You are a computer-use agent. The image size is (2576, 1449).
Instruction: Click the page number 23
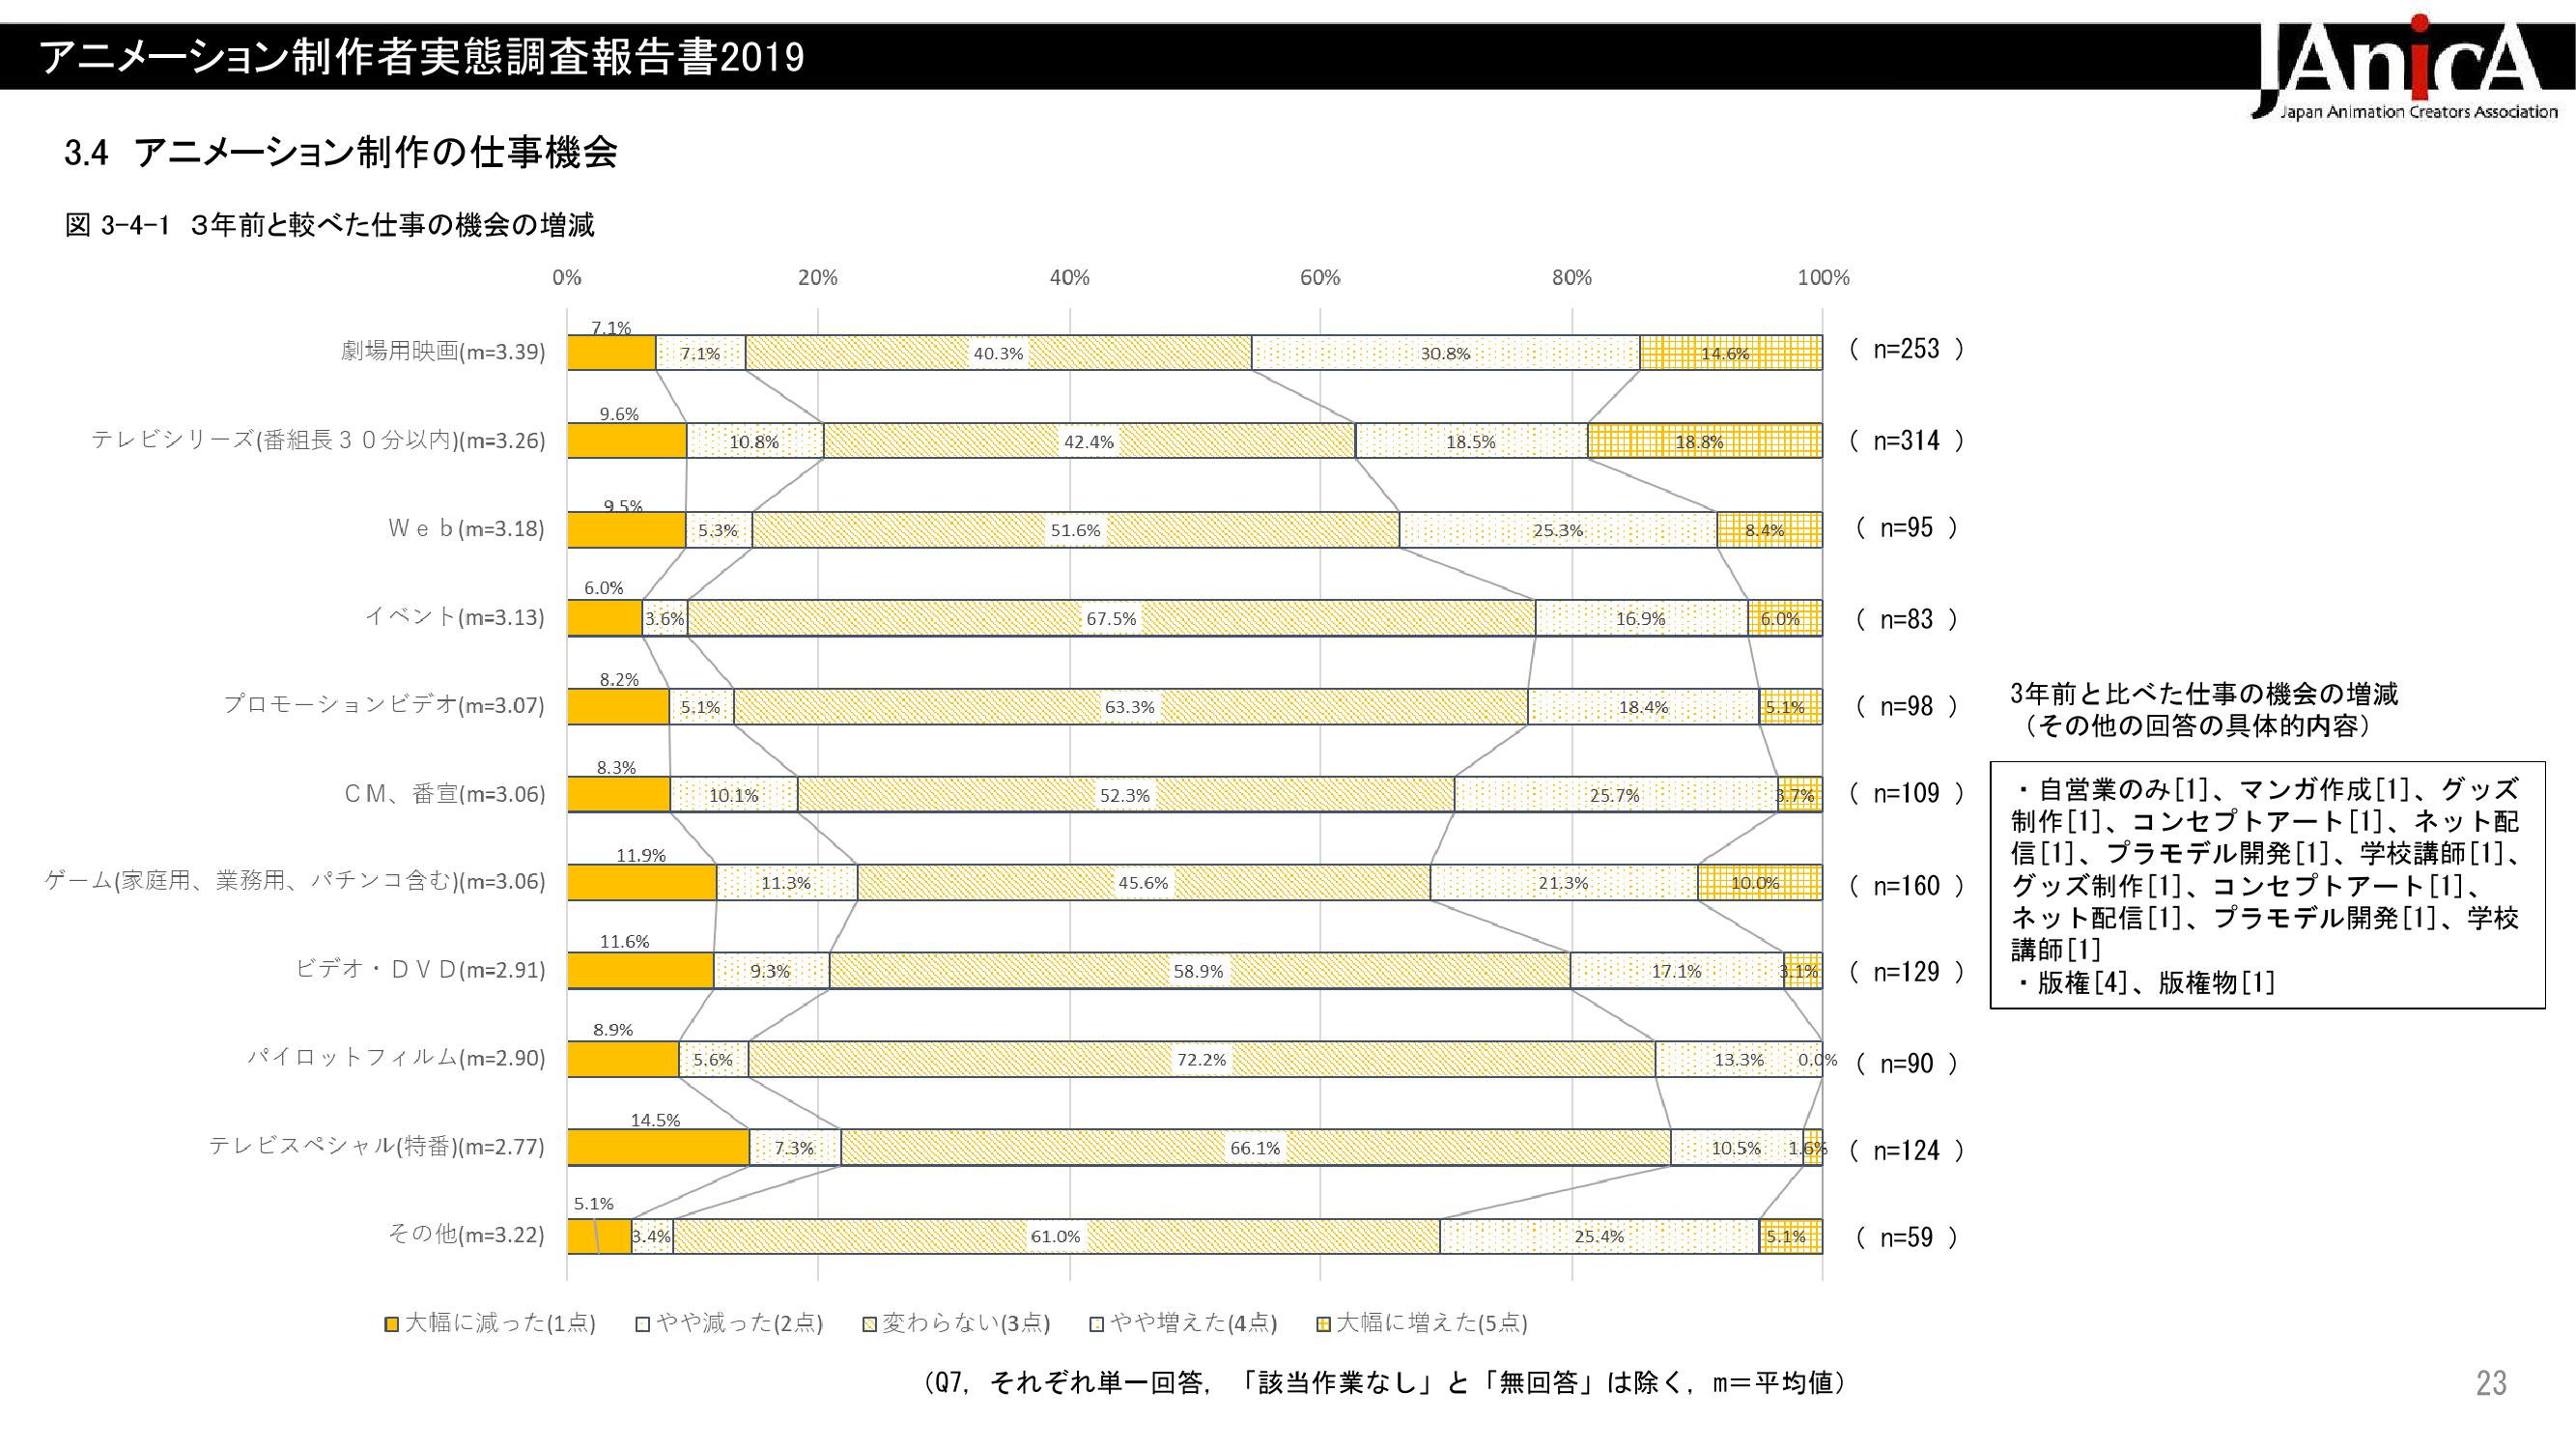2492,1383
